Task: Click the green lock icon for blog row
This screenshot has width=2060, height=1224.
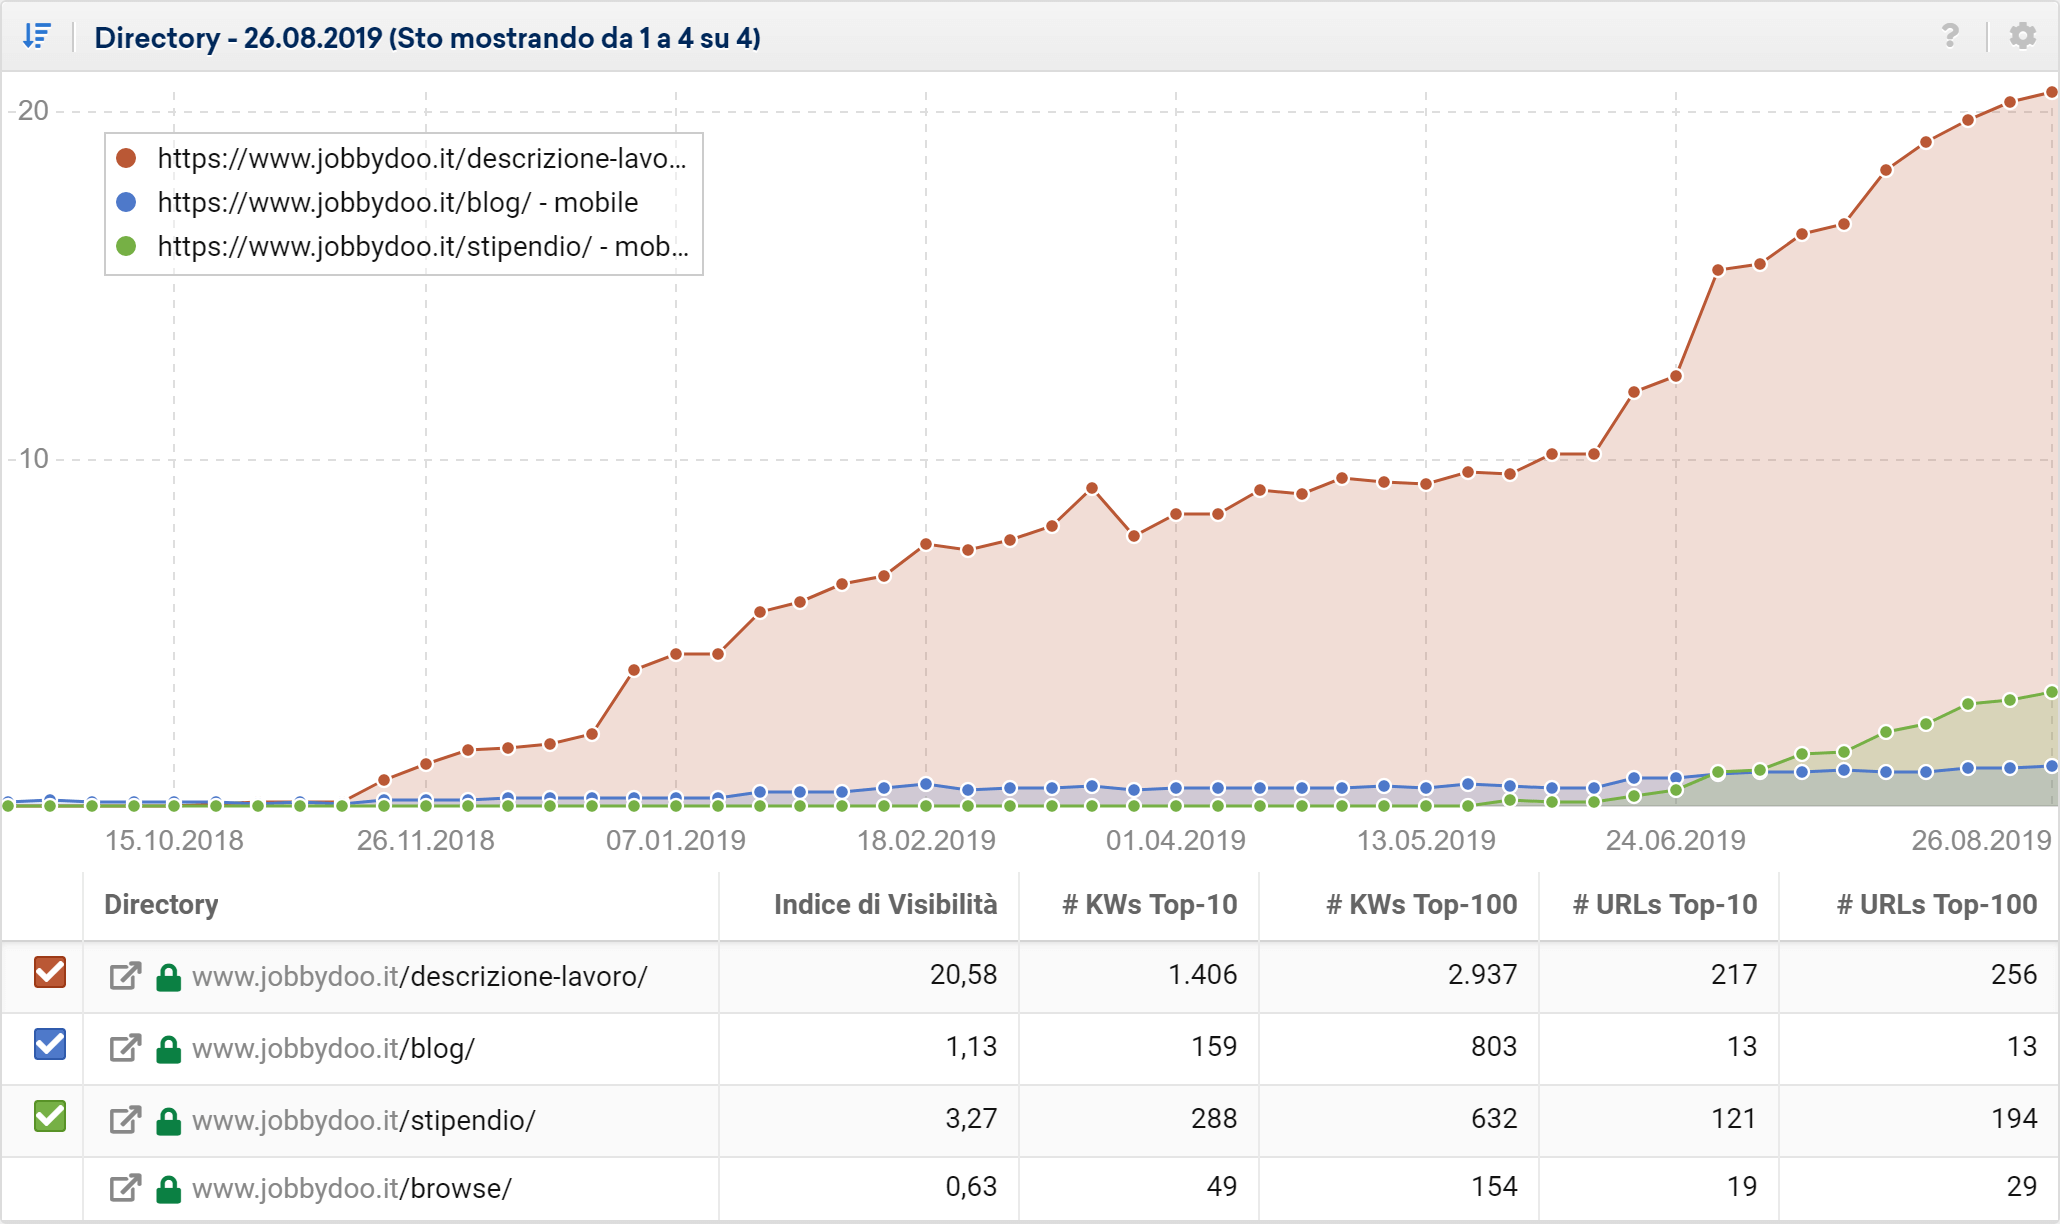Action: (169, 1049)
